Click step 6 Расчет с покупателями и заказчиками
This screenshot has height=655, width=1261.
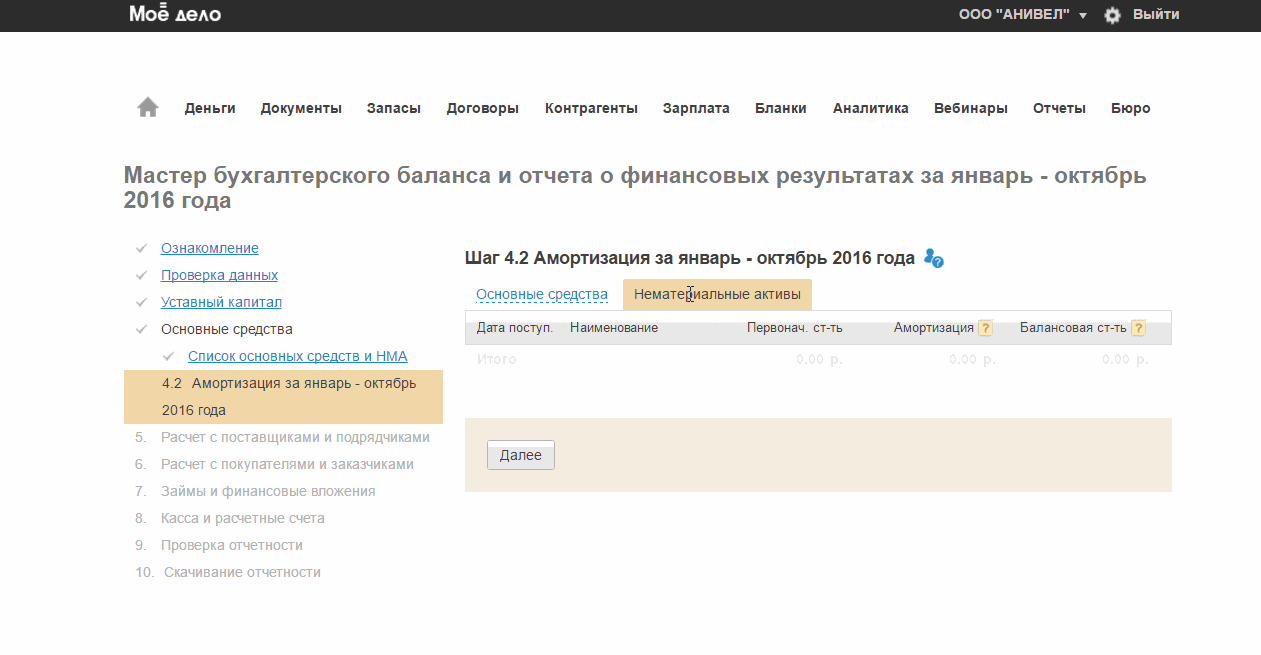(287, 464)
